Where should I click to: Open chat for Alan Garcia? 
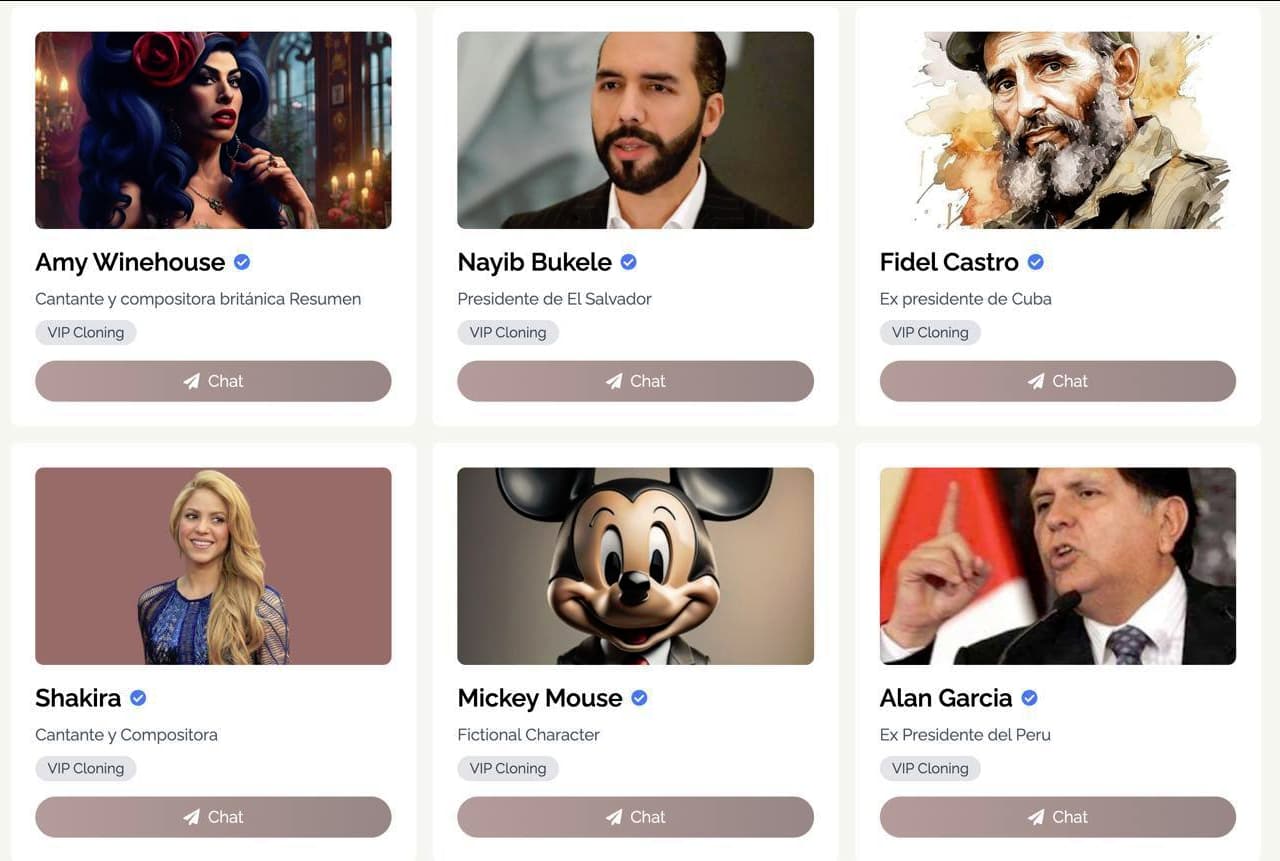click(x=1058, y=817)
